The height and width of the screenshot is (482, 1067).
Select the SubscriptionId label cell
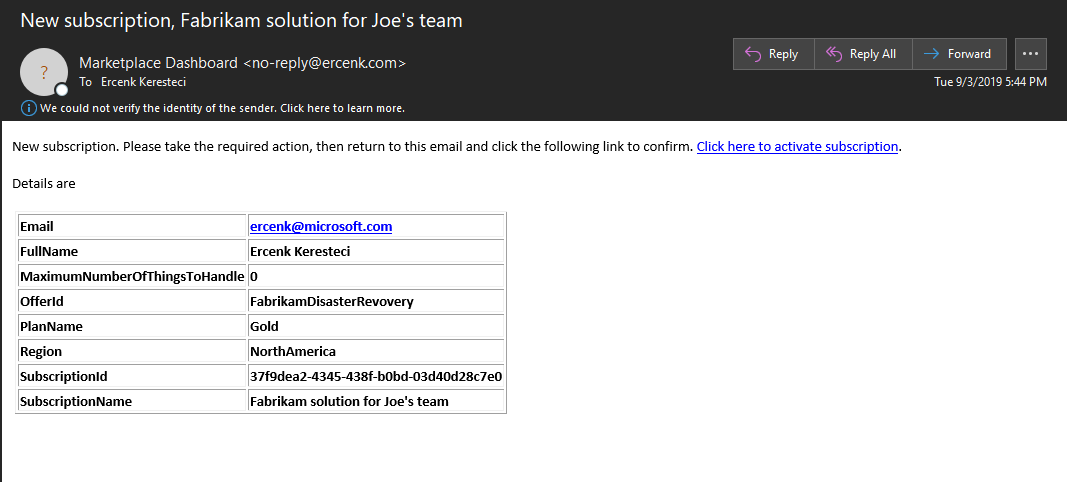(132, 376)
